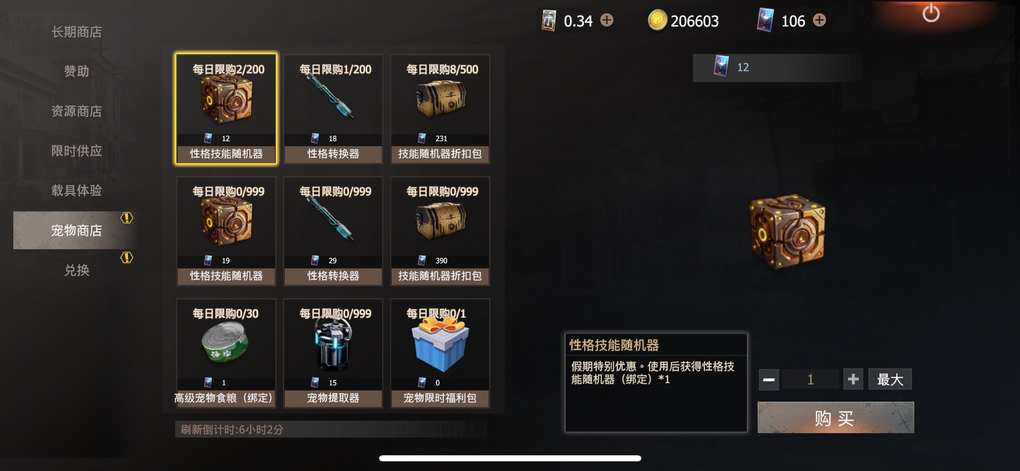Switch to 资源商店 tab
This screenshot has height=471, width=1020.
tap(76, 111)
